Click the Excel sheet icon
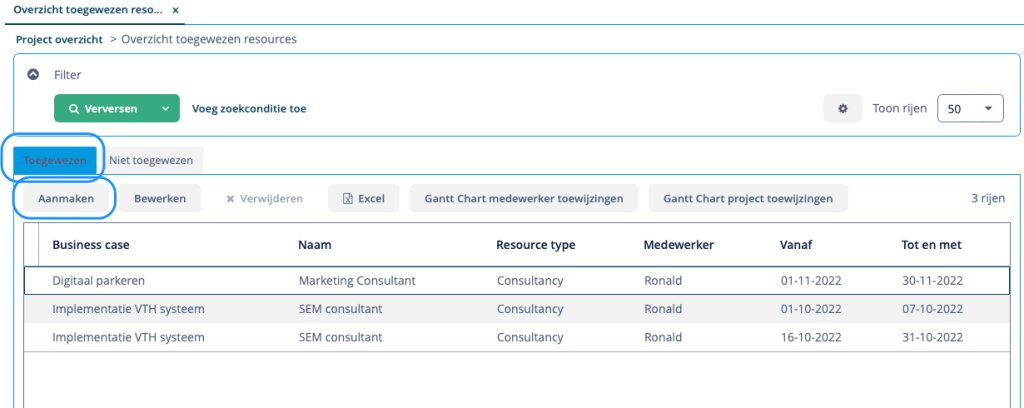Image resolution: width=1024 pixels, height=408 pixels. 349,198
